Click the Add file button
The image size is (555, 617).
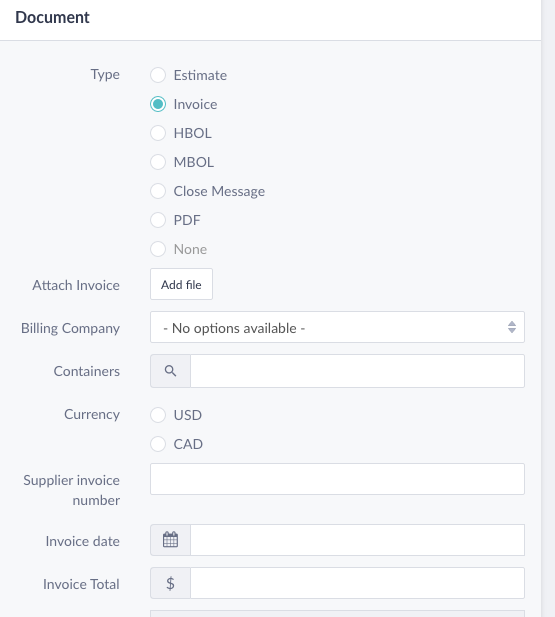click(x=181, y=284)
